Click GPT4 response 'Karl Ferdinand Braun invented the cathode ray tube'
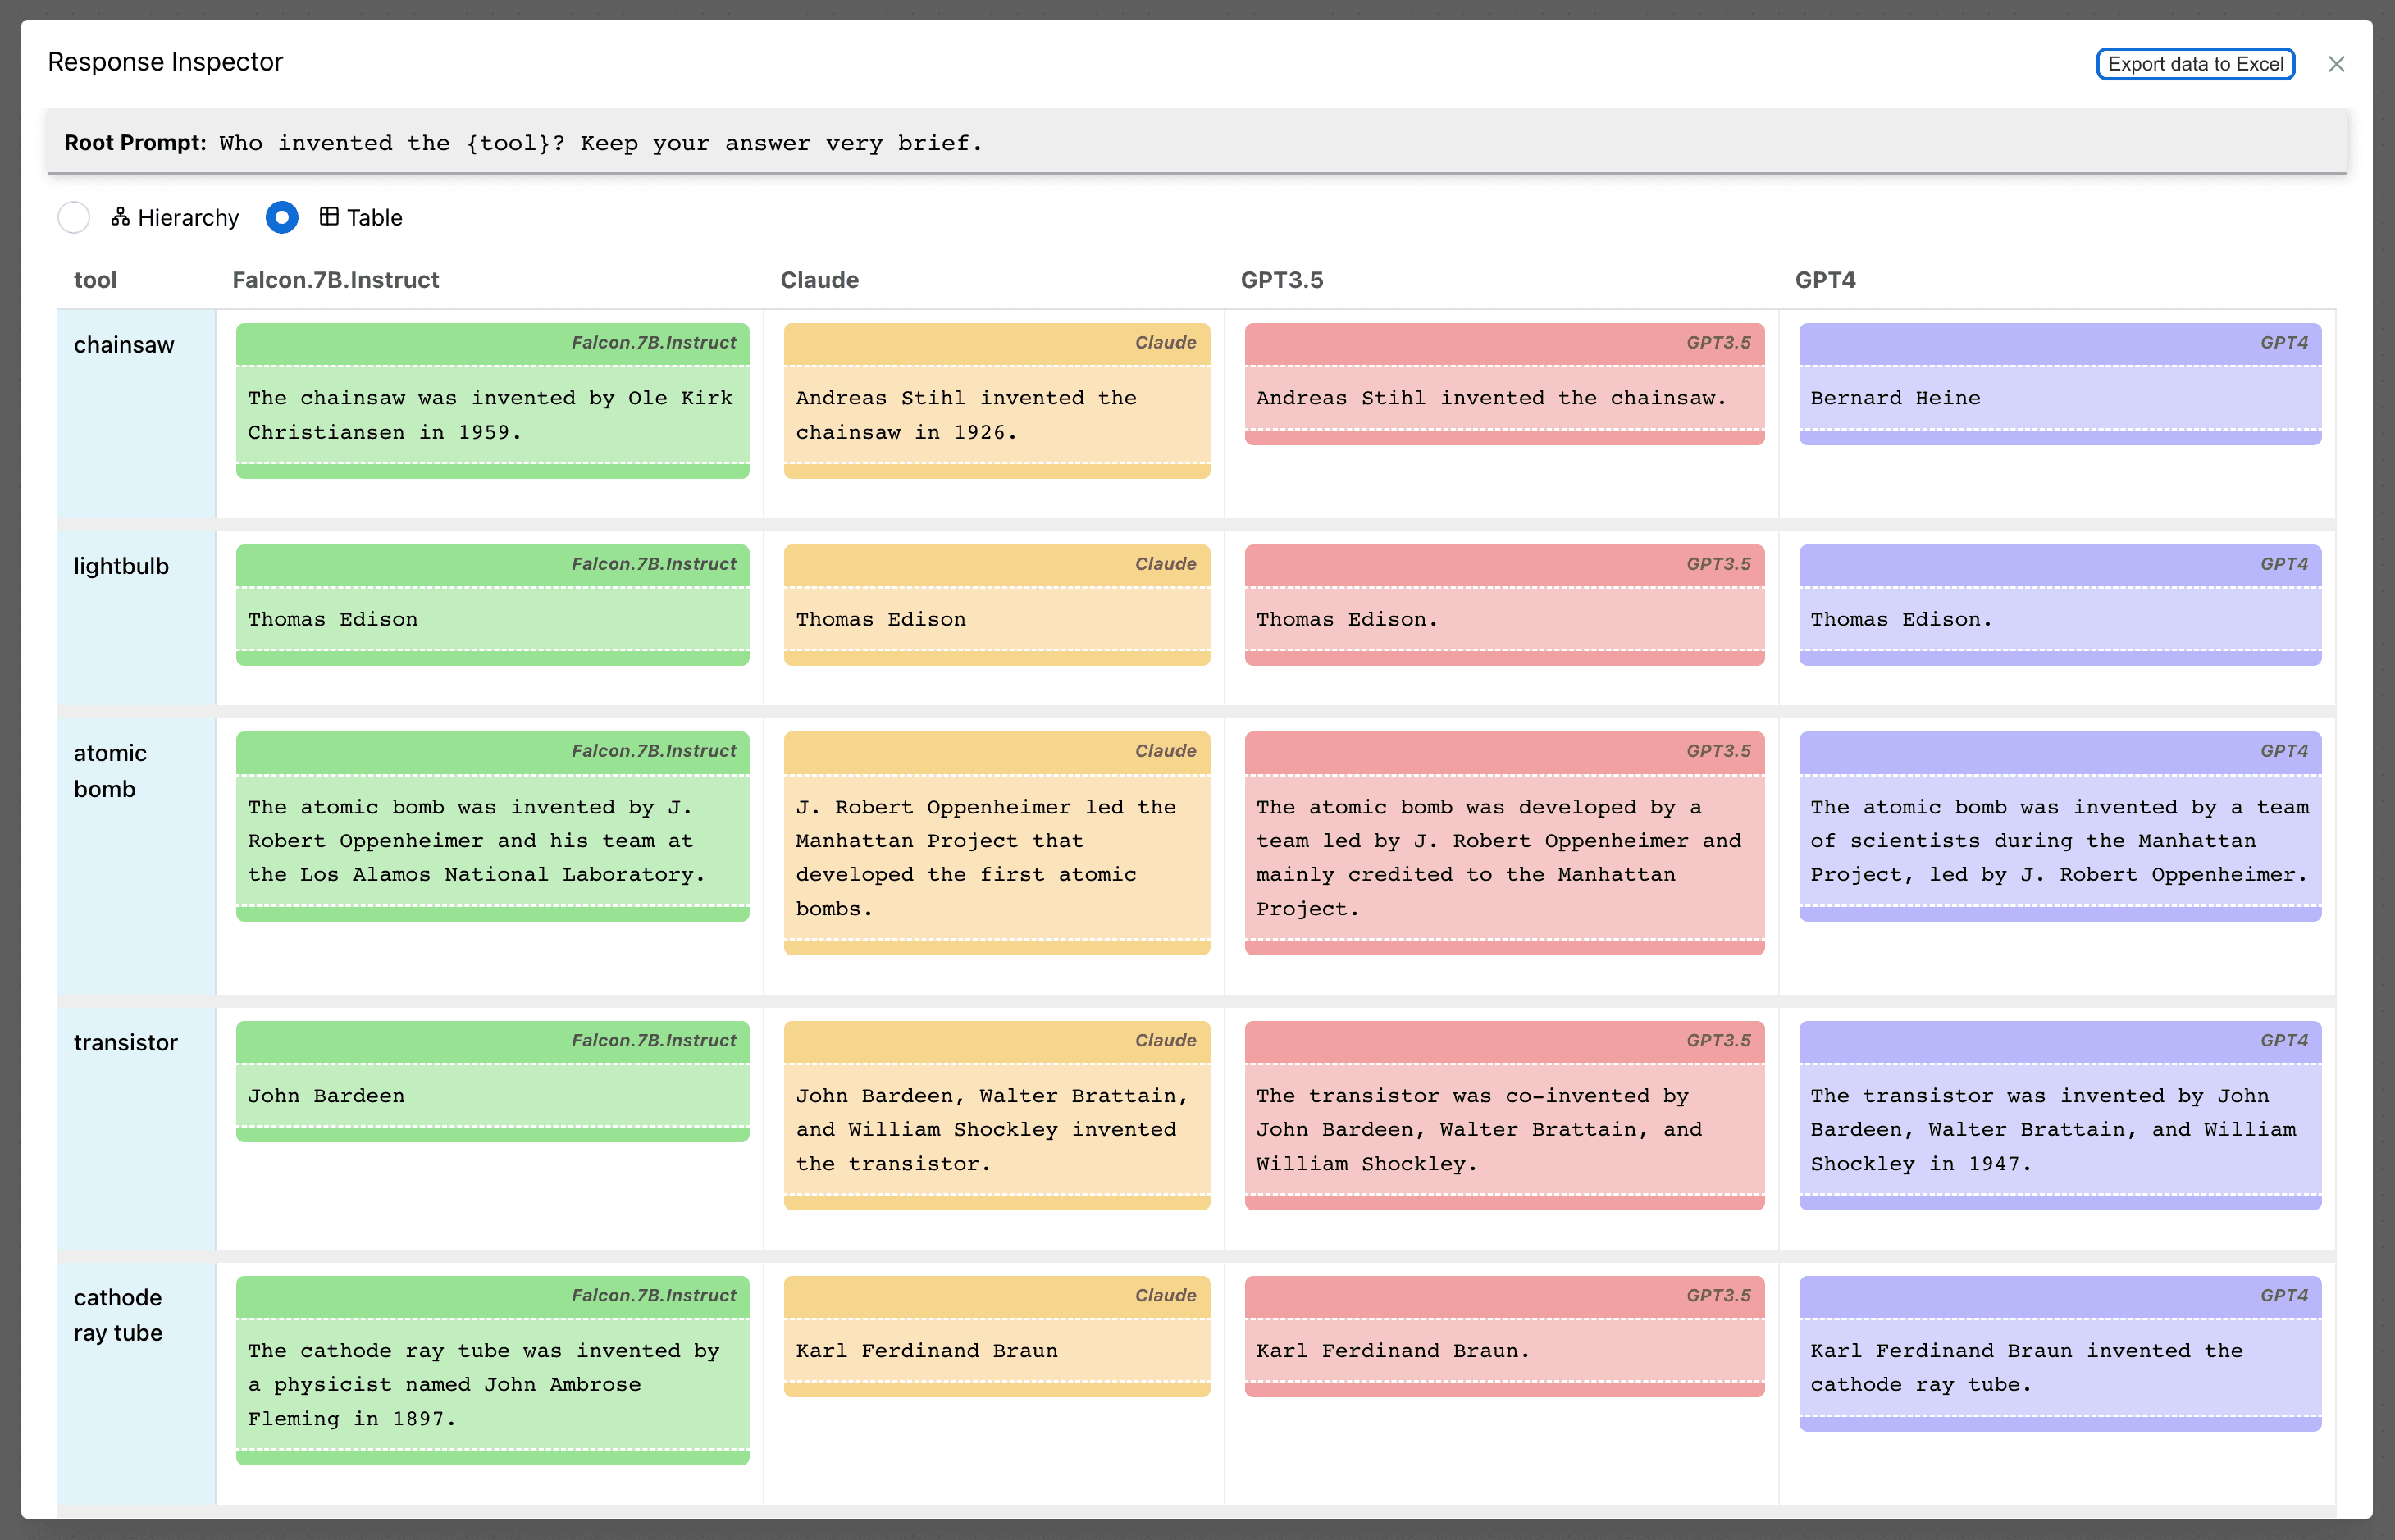 pyautogui.click(x=2060, y=1367)
